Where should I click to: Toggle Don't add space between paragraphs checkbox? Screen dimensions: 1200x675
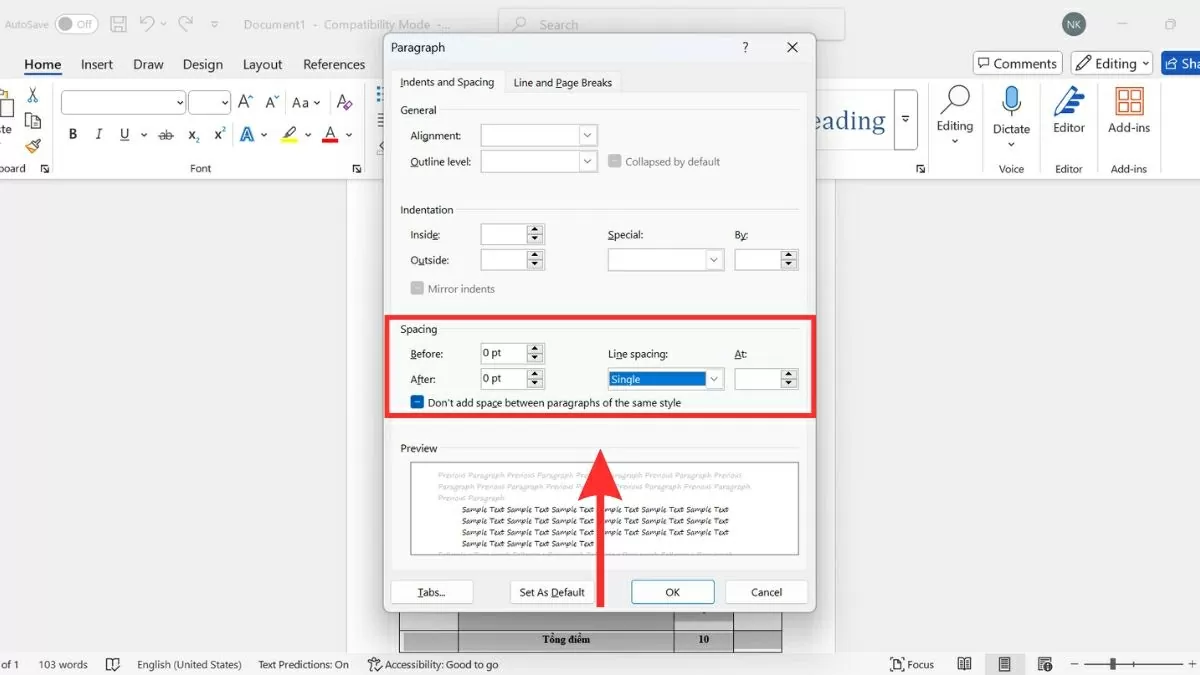click(x=417, y=402)
